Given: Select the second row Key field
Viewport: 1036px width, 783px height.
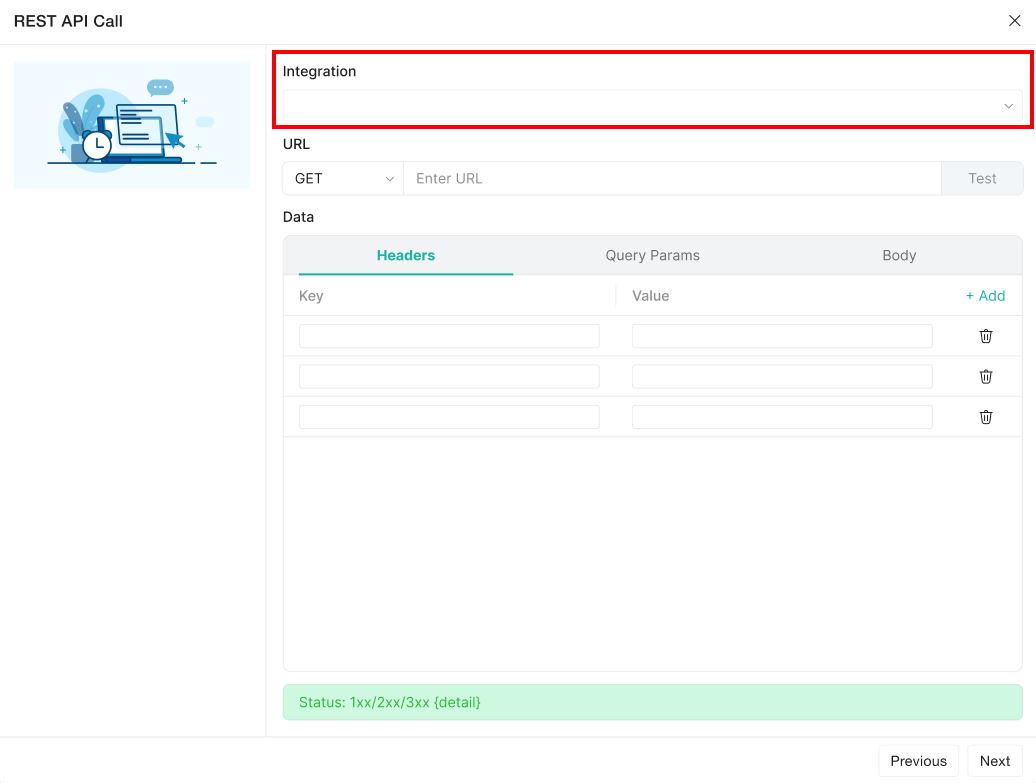Looking at the screenshot, I should [x=449, y=376].
